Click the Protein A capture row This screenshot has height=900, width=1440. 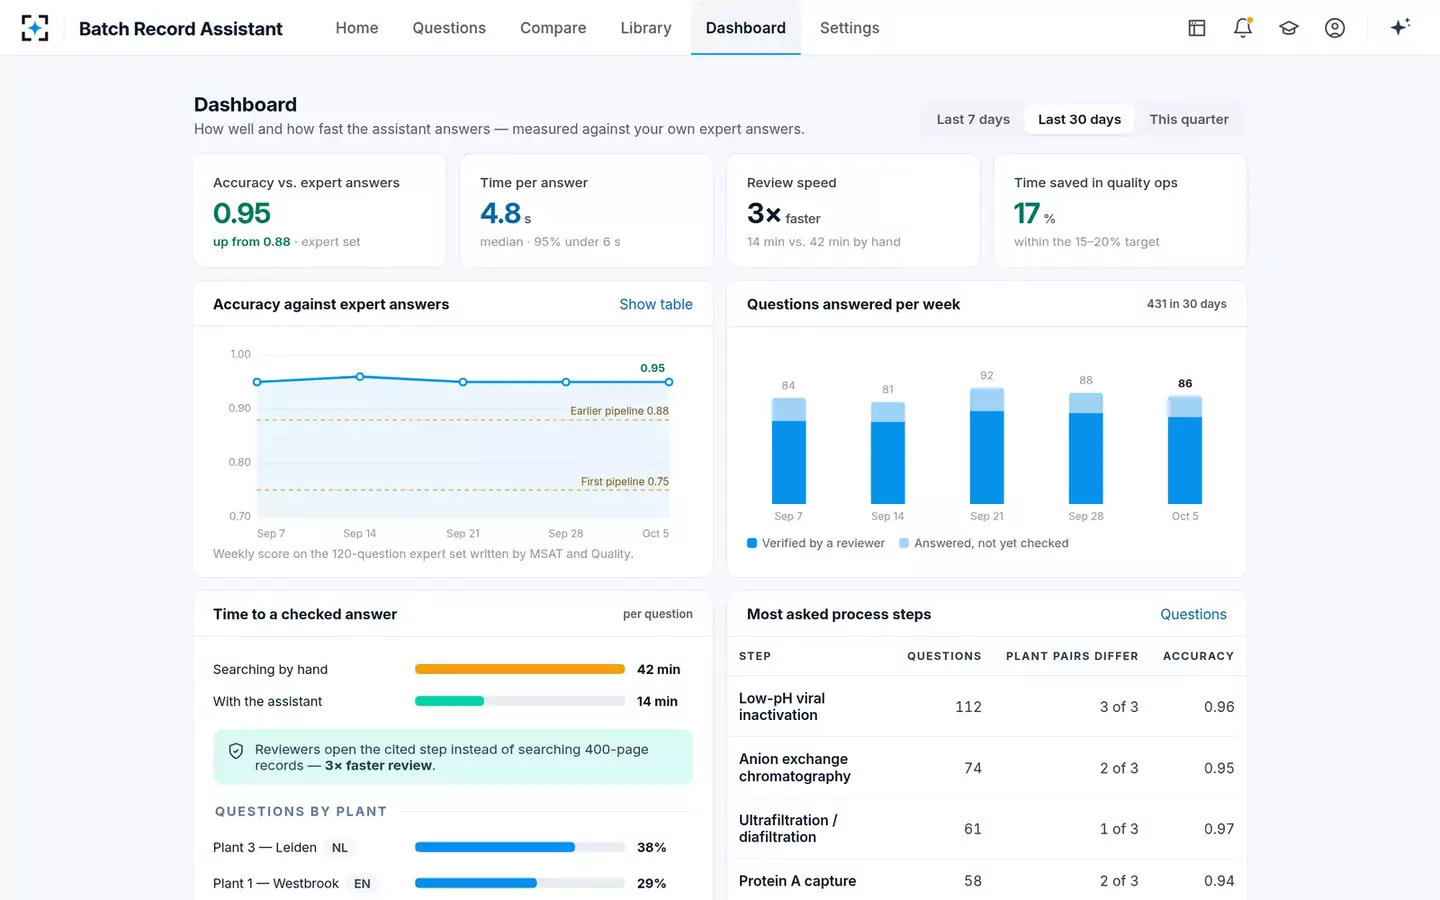987,880
